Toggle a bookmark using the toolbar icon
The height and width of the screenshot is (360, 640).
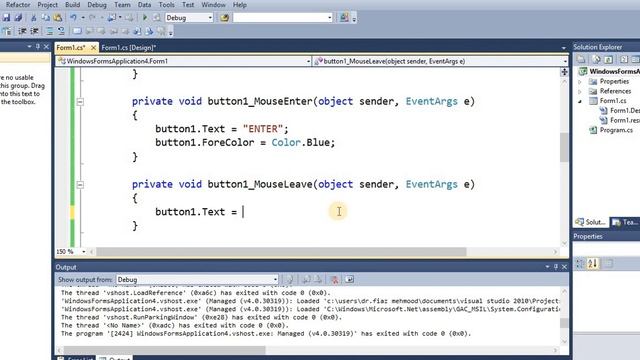[77, 31]
